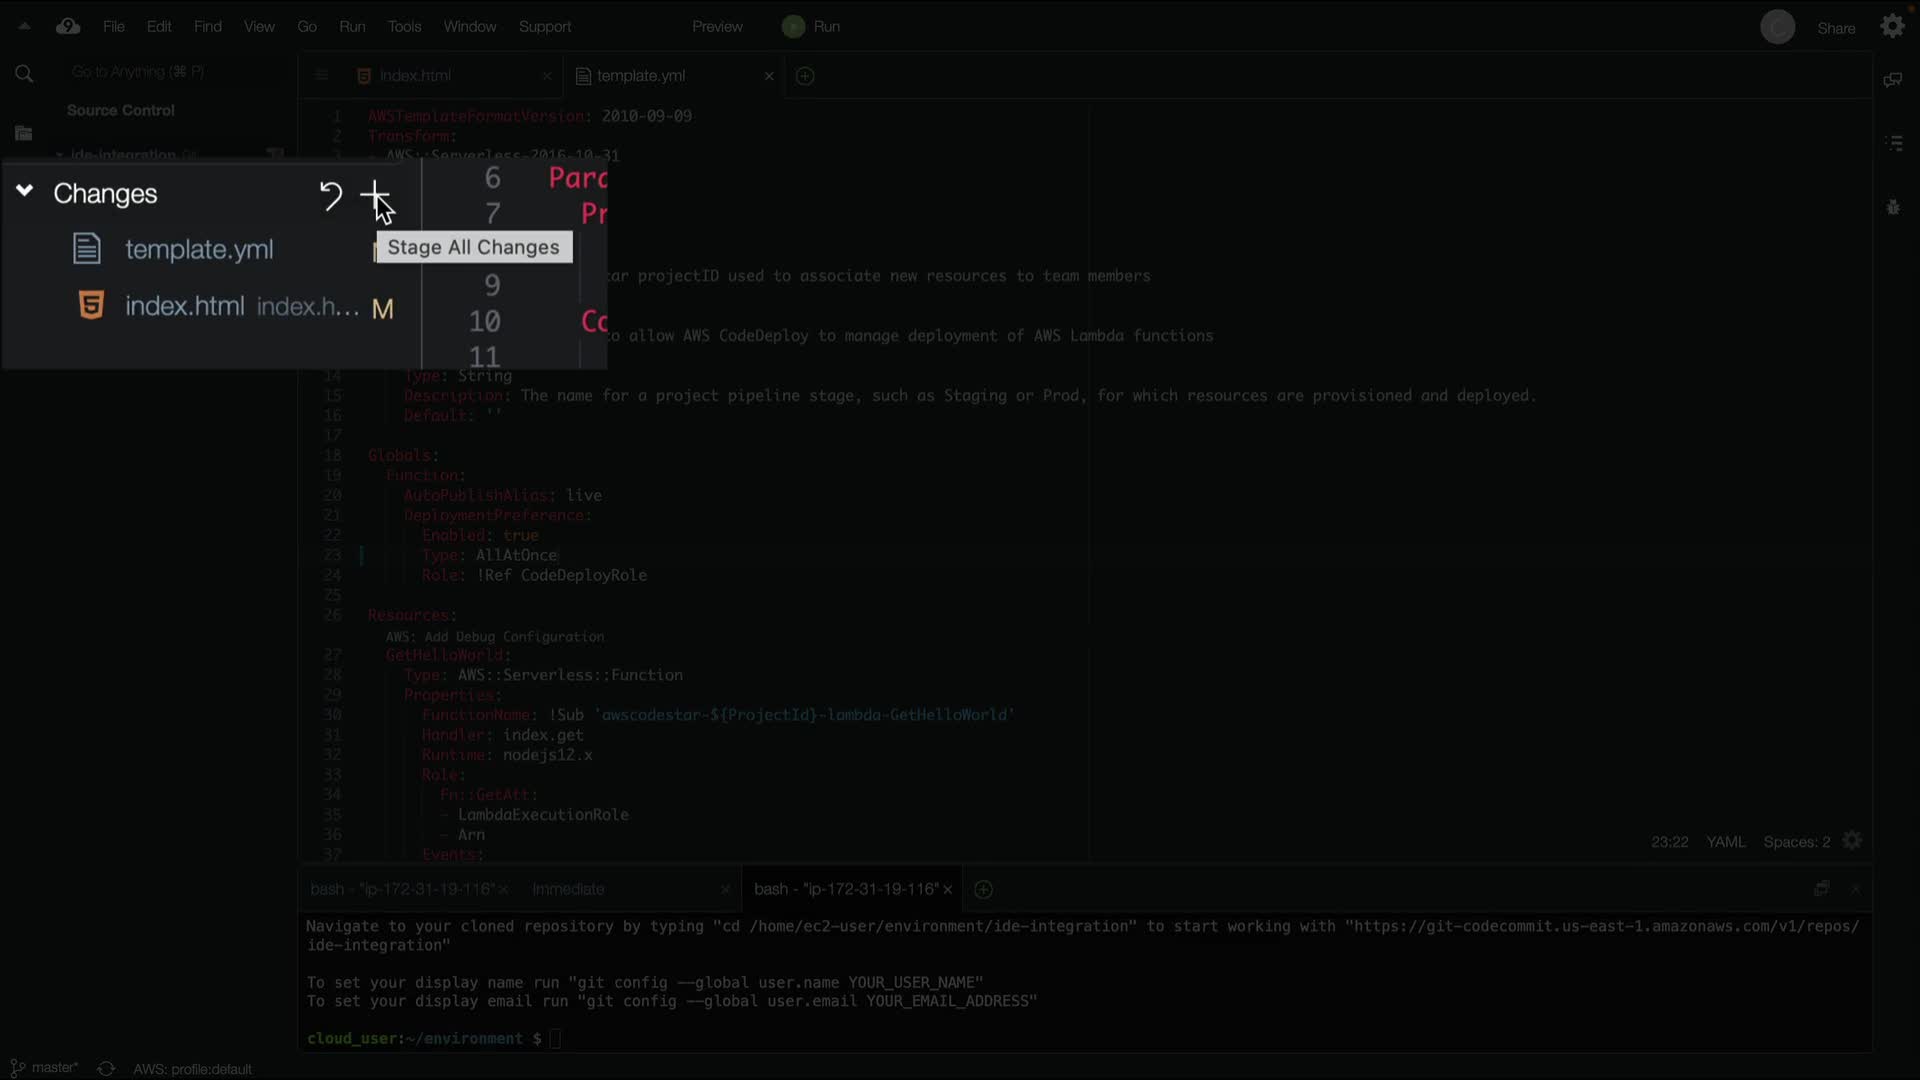Switch to the Immediate terminal tab
This screenshot has height=1080, width=1920.
(568, 889)
